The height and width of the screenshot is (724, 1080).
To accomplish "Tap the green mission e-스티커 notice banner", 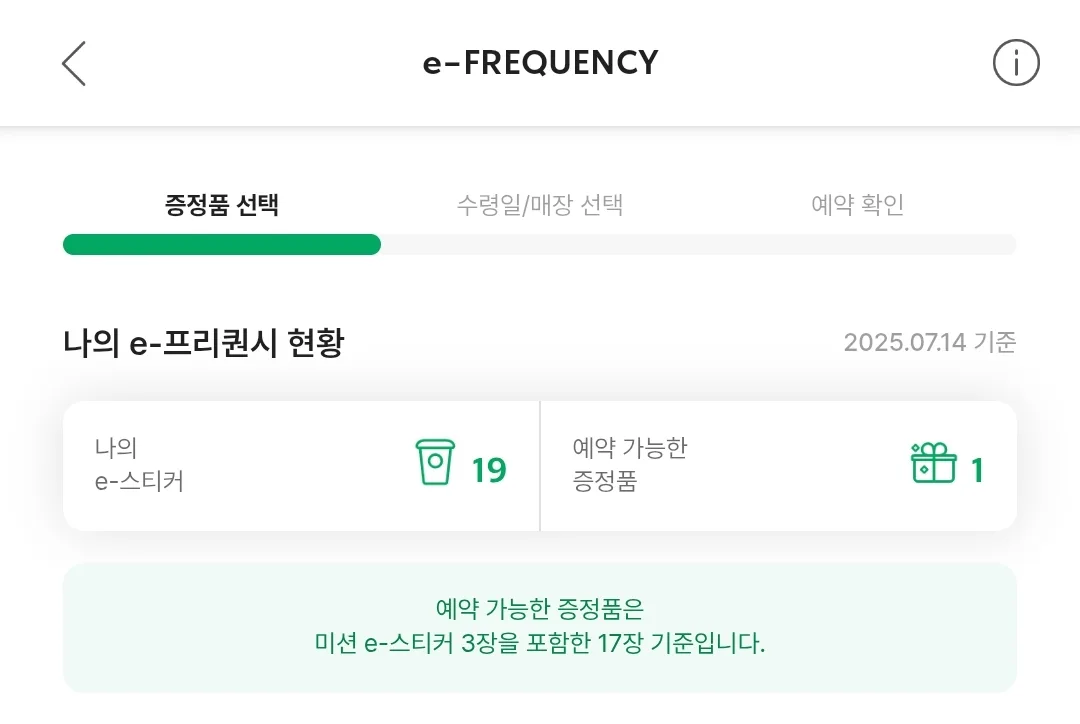I will pyautogui.click(x=540, y=628).
